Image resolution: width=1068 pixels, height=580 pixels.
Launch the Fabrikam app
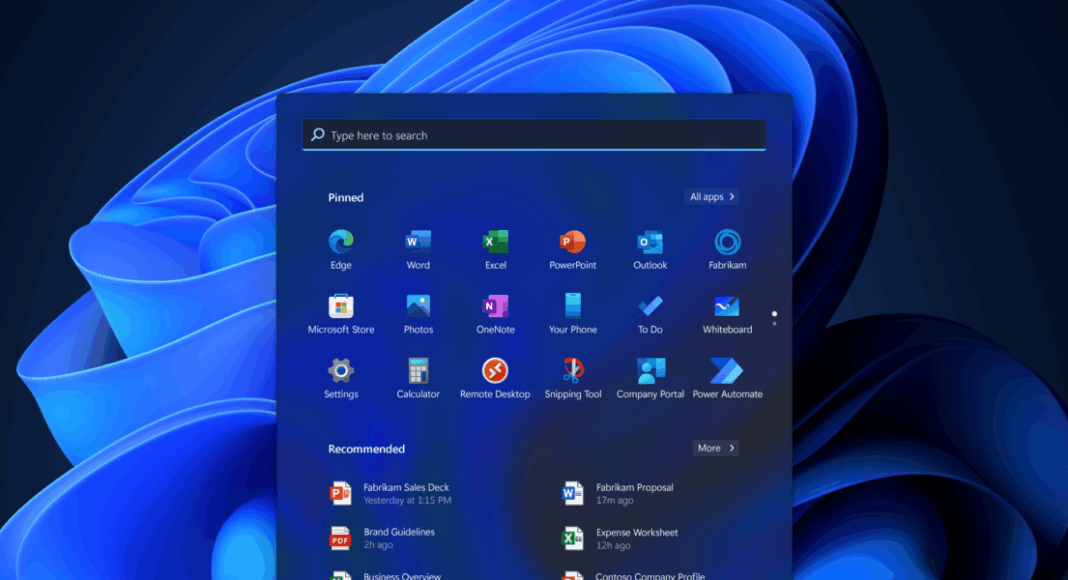point(727,250)
